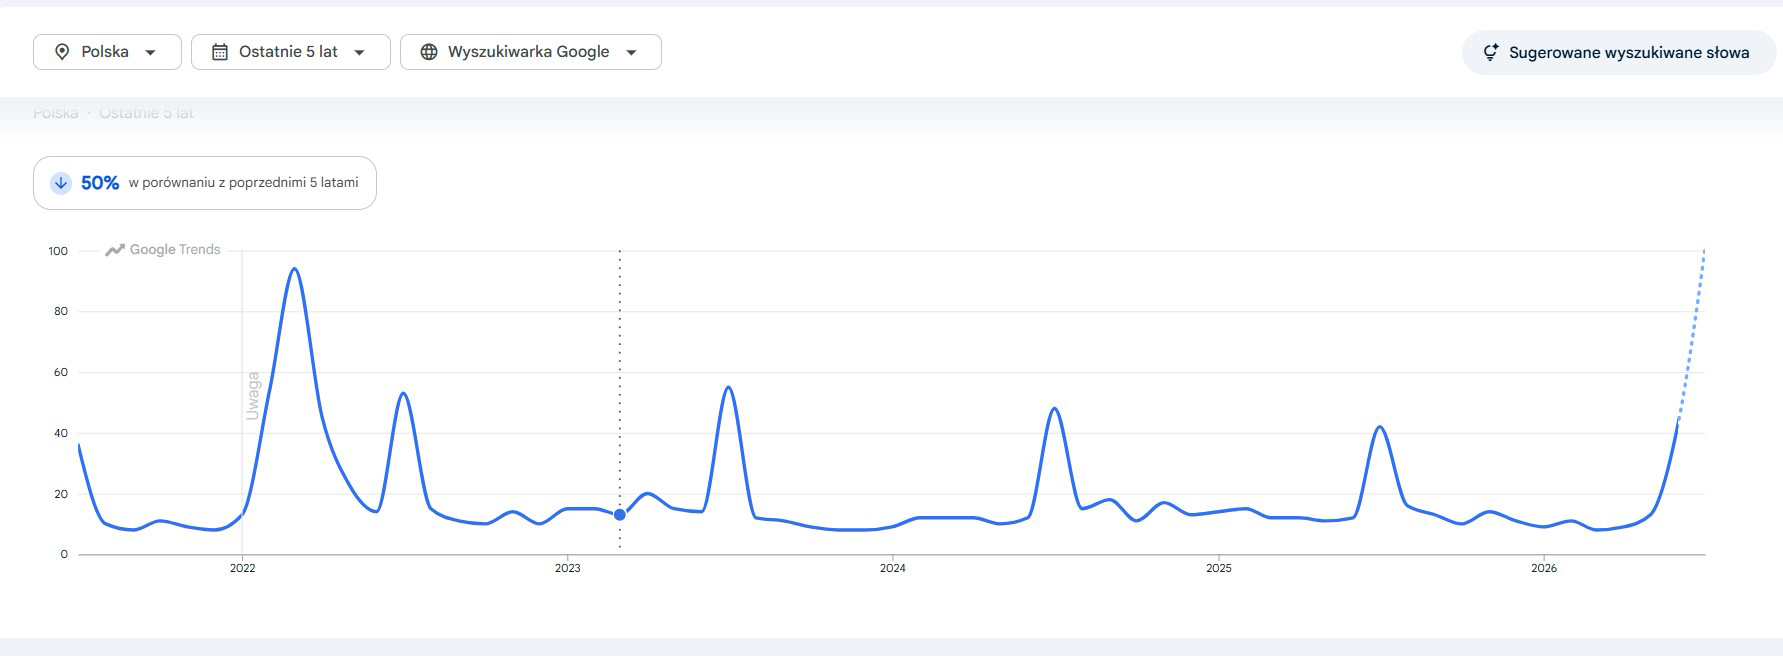Click the Google Trends logo on the chart
This screenshot has height=667, width=1783.
click(x=163, y=250)
